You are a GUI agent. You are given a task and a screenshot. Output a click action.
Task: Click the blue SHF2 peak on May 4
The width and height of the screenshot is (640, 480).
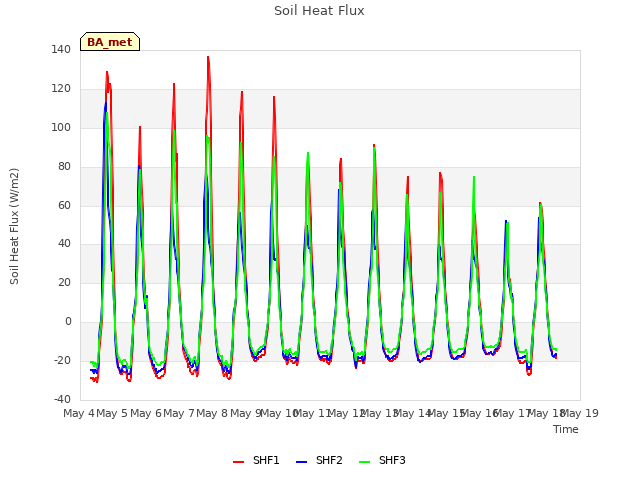pos(106,103)
